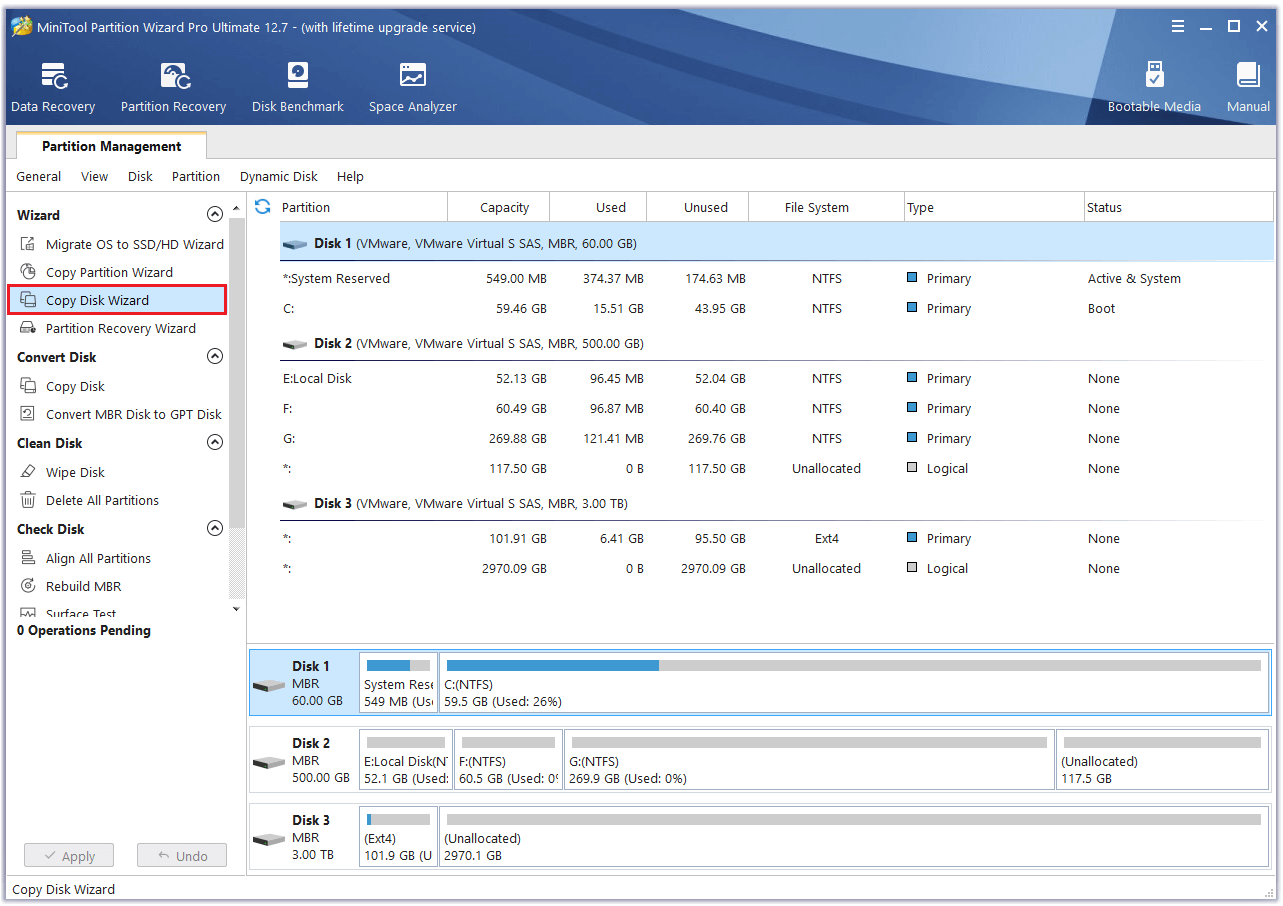This screenshot has width=1283, height=906.
Task: Select the G: partition row
Action: [x=776, y=438]
